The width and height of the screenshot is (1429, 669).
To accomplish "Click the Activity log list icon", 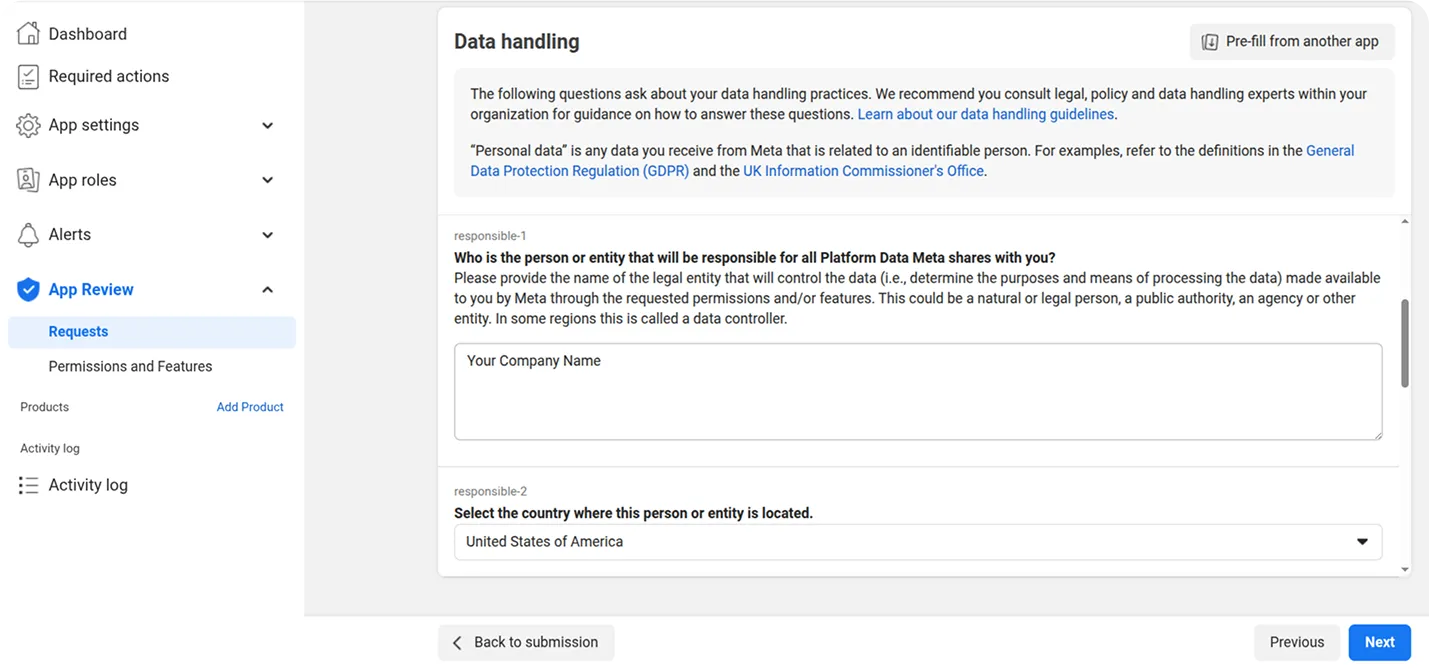I will [28, 485].
